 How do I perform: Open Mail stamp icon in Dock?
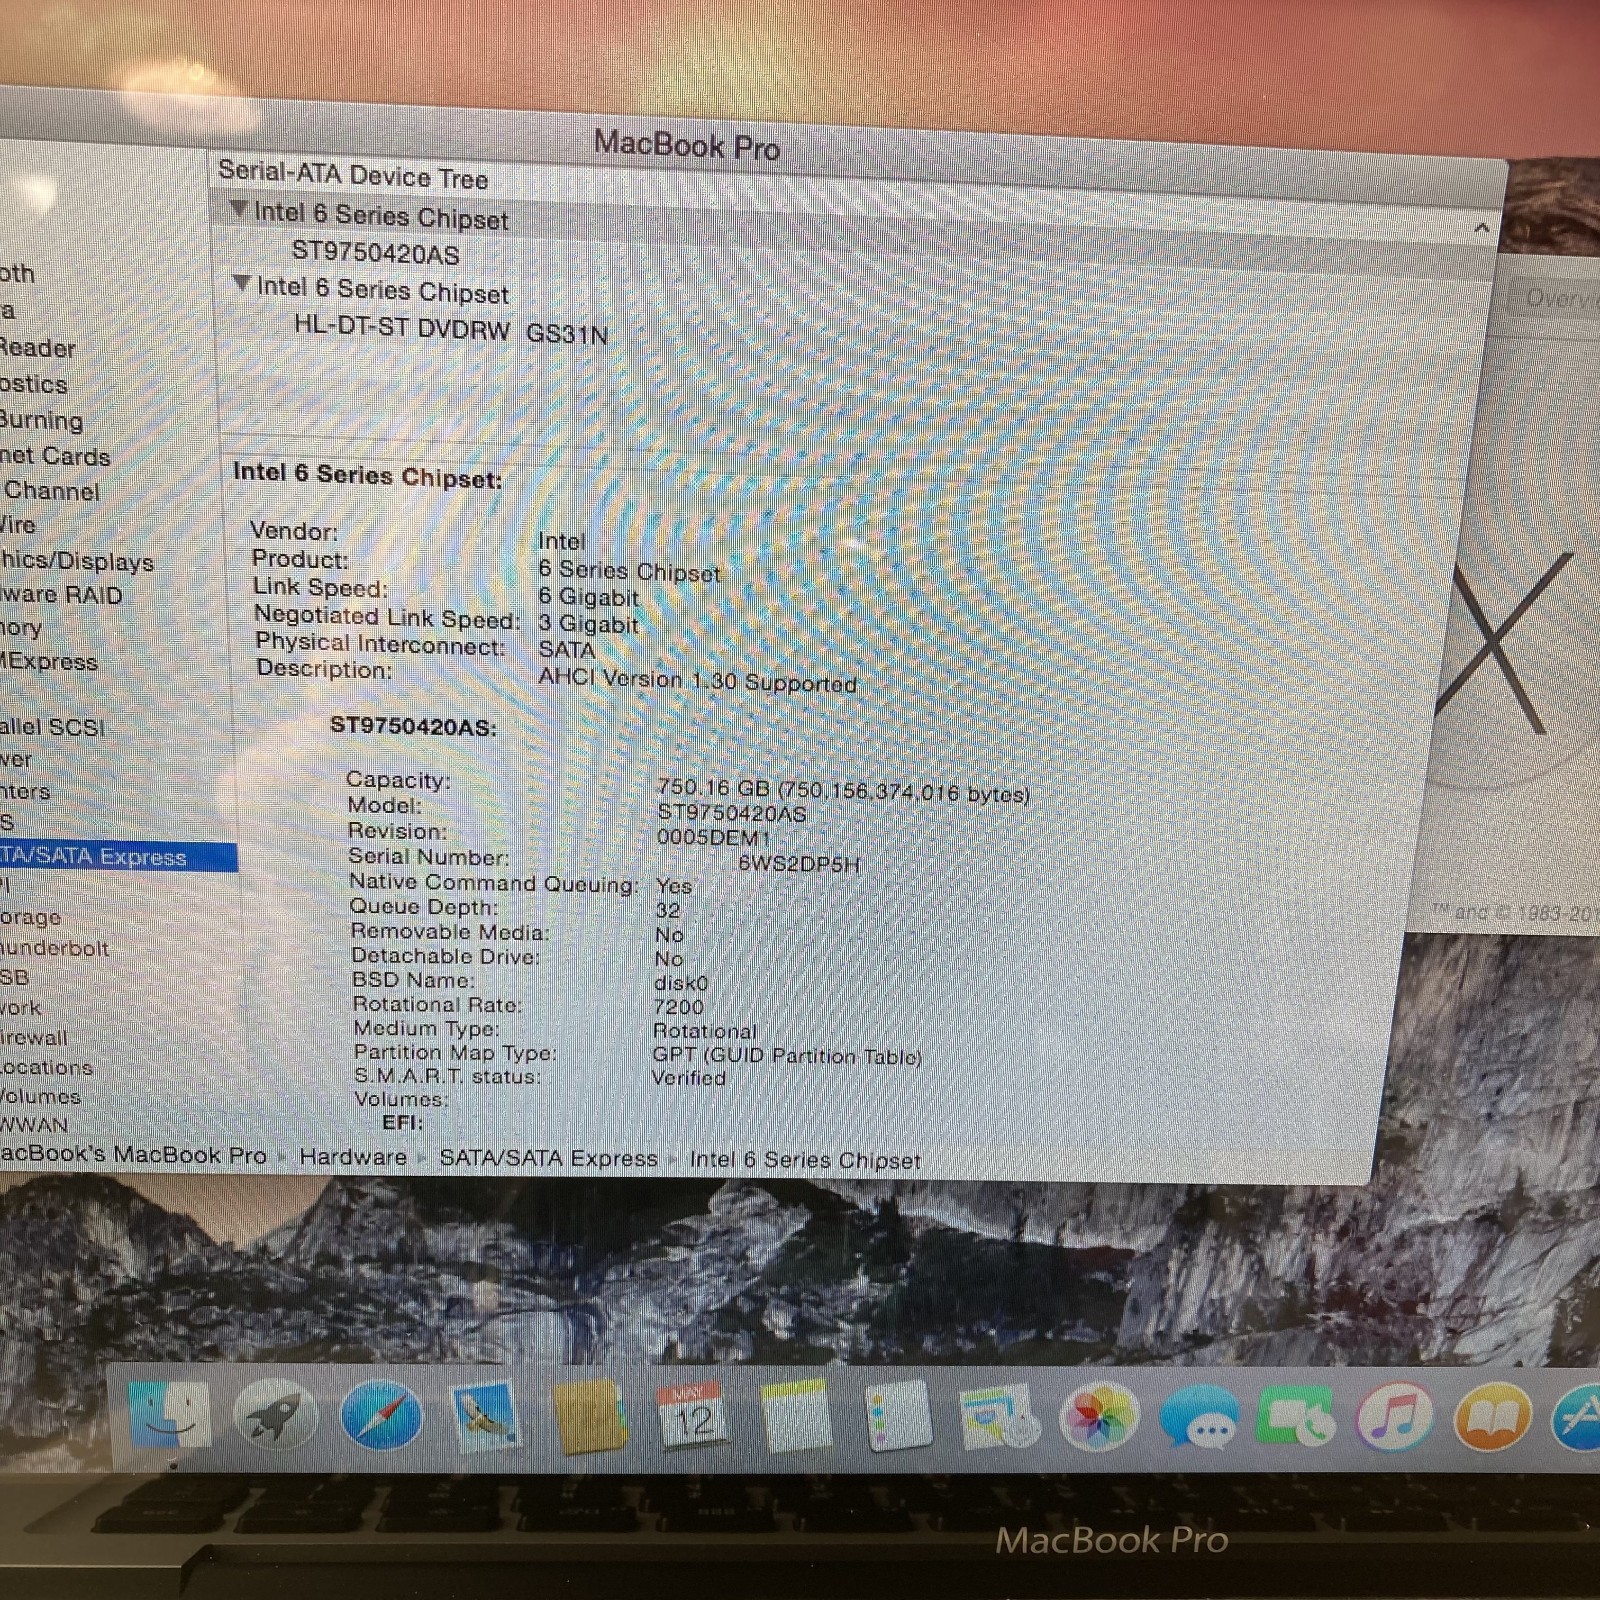[485, 1417]
